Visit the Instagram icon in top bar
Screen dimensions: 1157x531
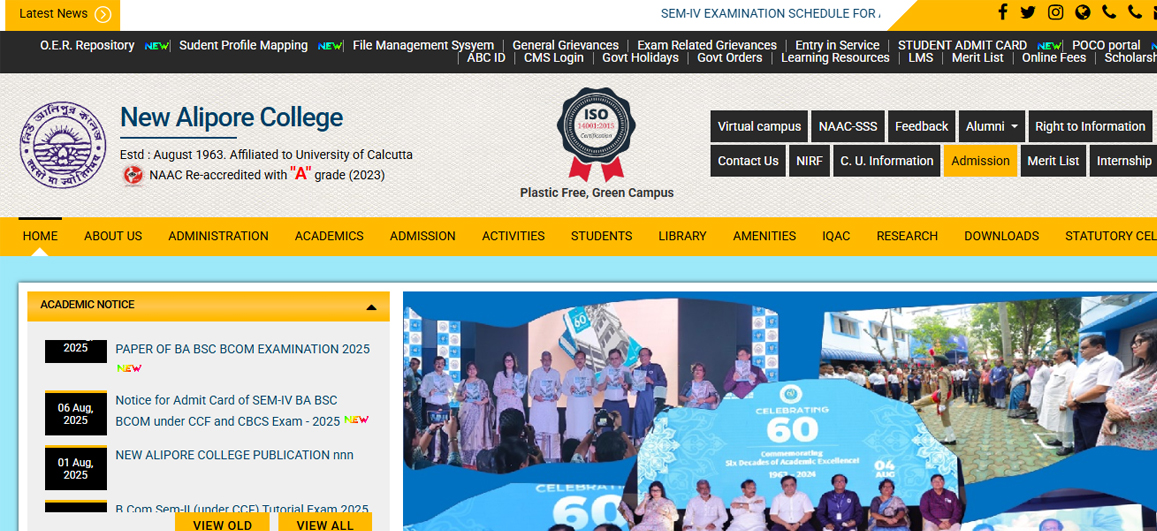(x=1056, y=12)
